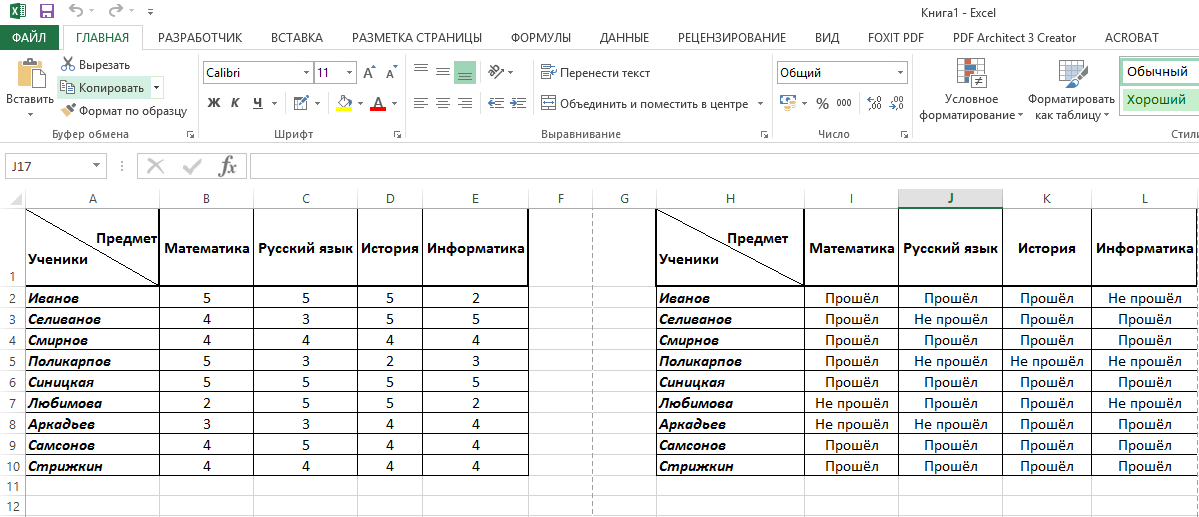Open fill color palette dropdown arrow
The height and width of the screenshot is (517, 1199).
360,103
